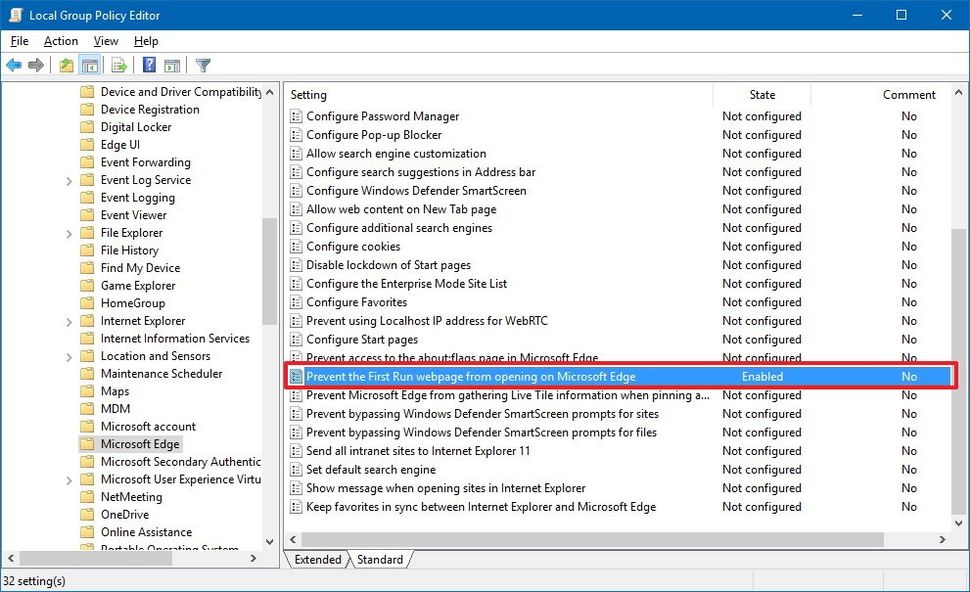The image size is (970, 592).
Task: Click the scroll icon beside Configure Password Manager
Action: coord(296,116)
